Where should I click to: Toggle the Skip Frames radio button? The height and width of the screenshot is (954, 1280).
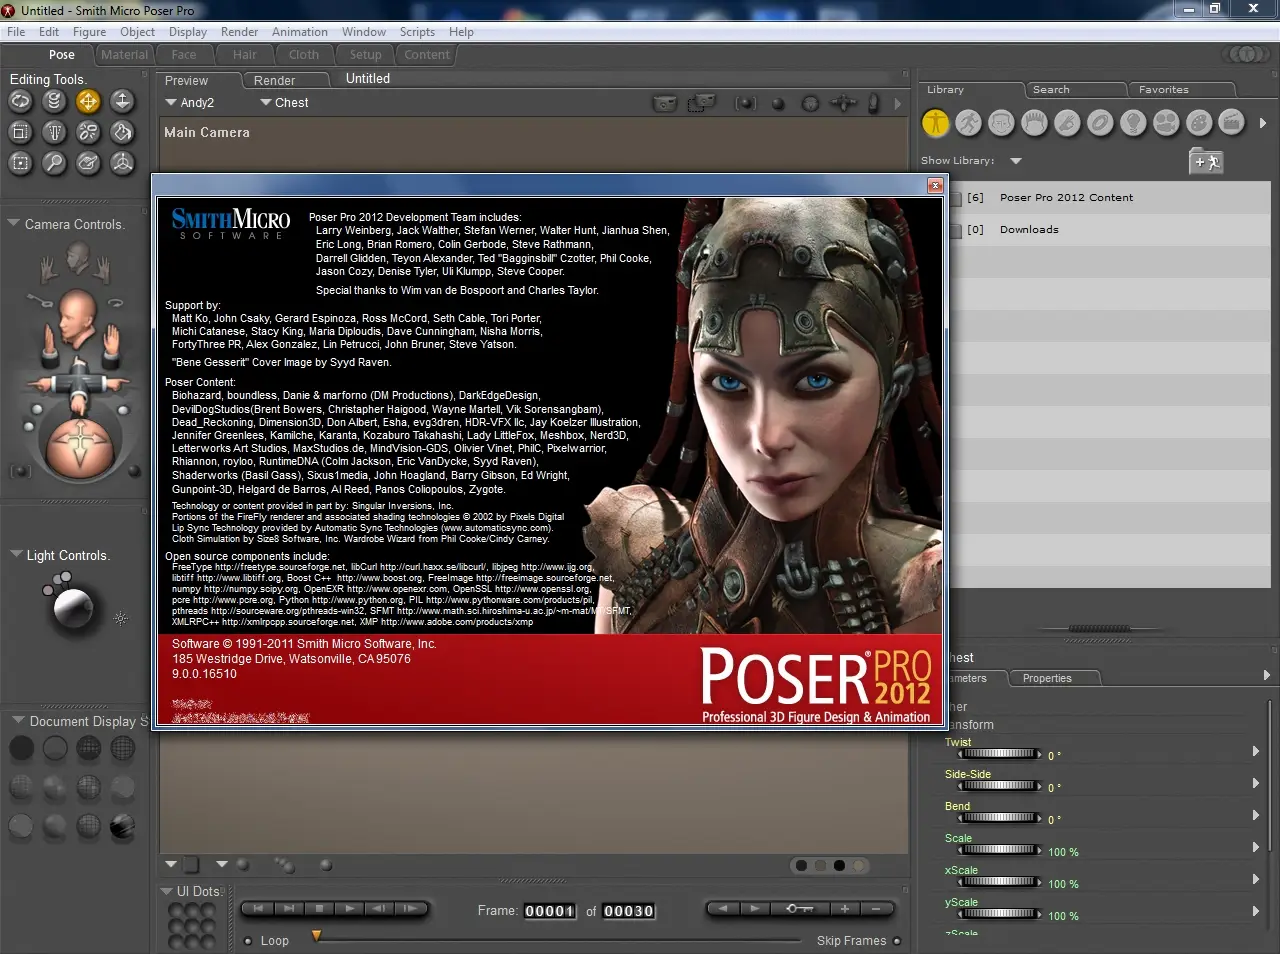click(x=897, y=941)
